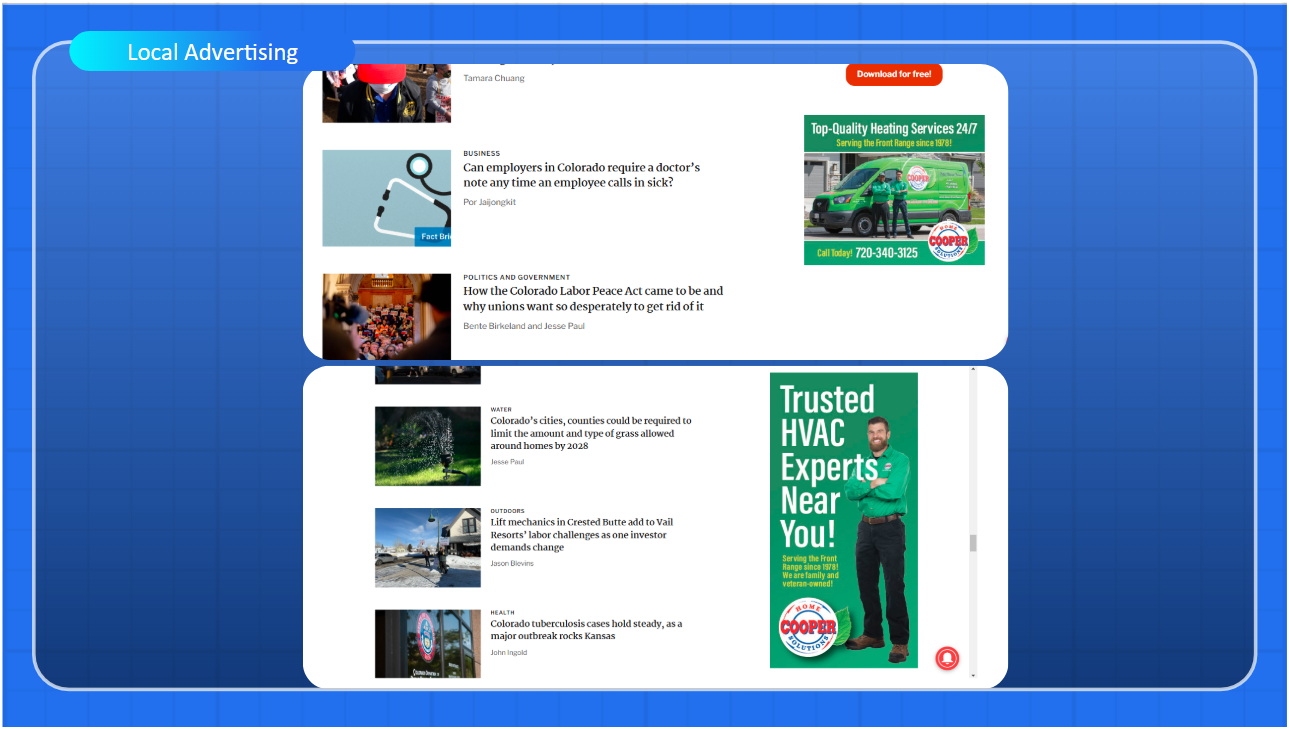
Task: Click the red-hat thumbnail at top of upper panel
Action: click(386, 93)
